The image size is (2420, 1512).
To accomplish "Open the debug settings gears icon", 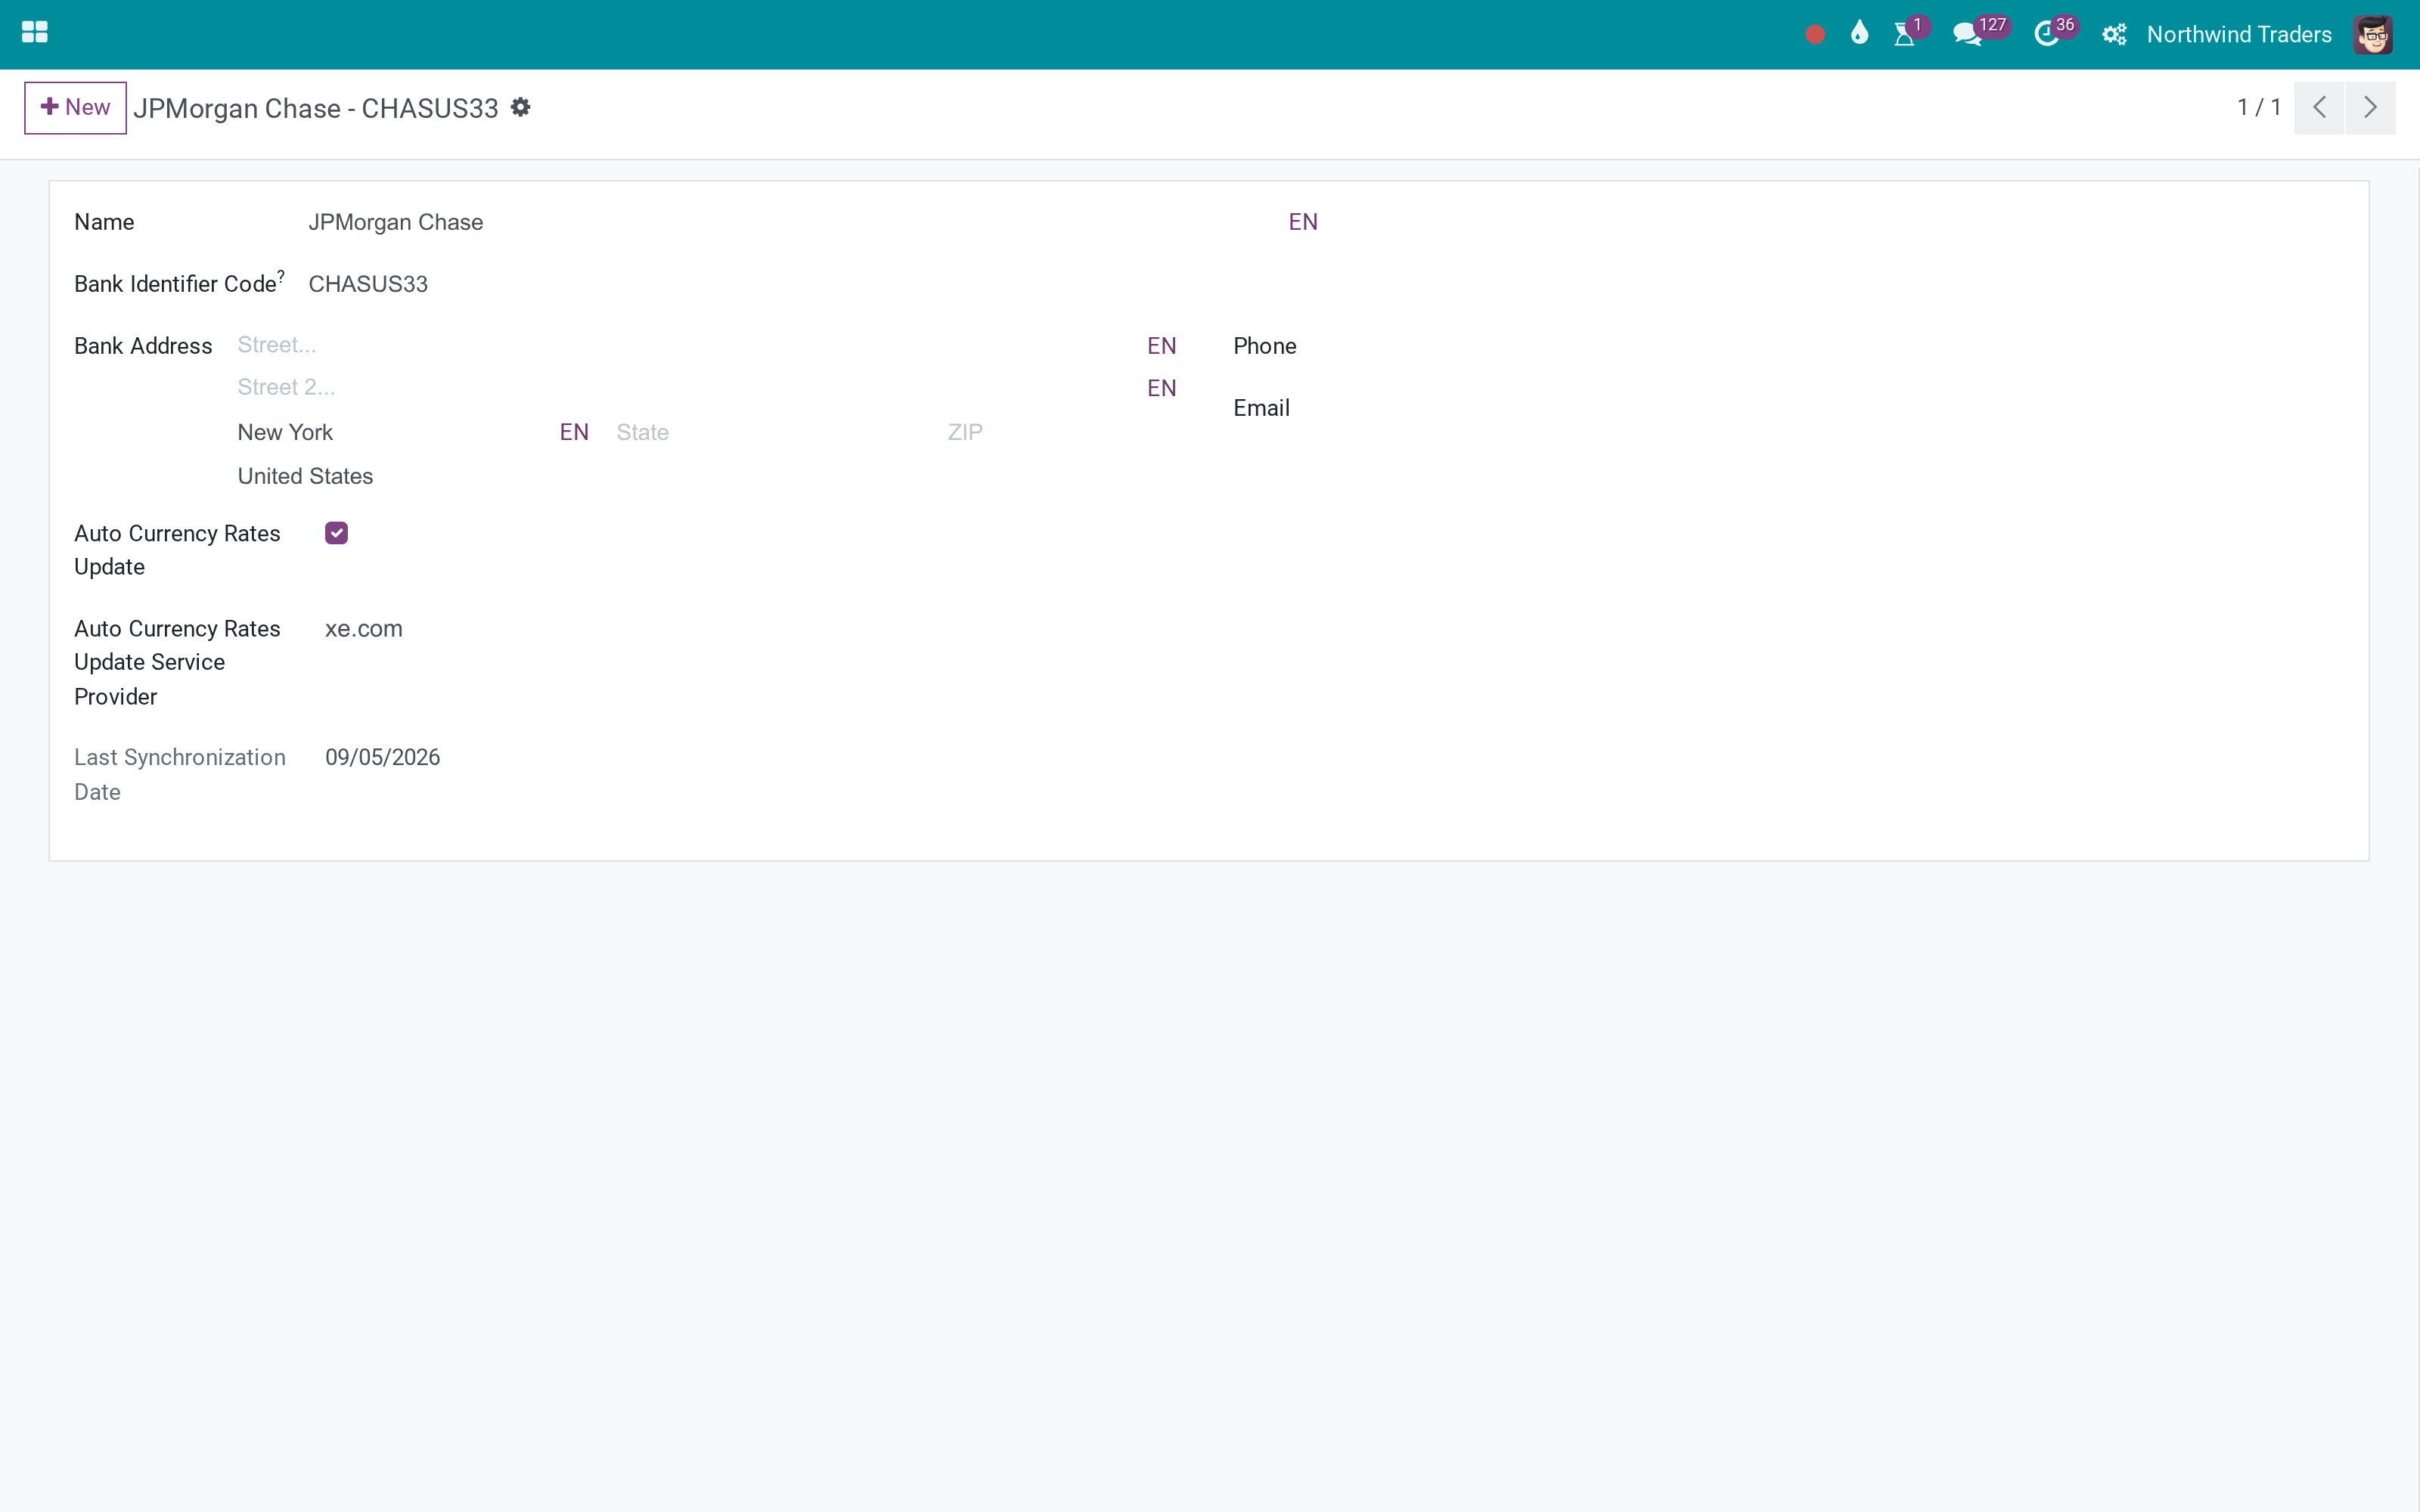I will click(x=2113, y=35).
